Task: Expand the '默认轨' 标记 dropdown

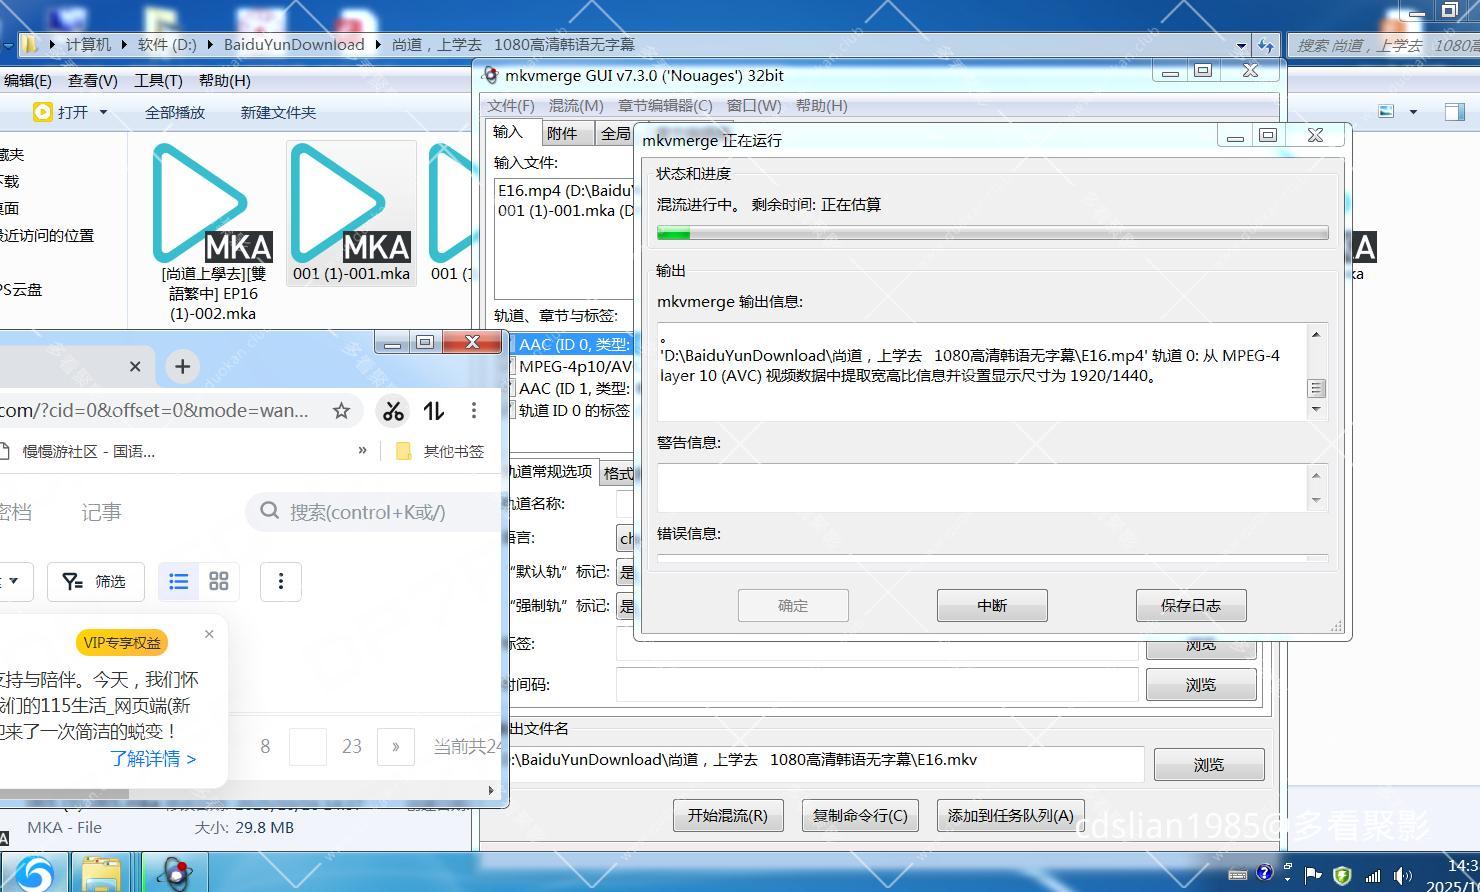Action: tap(628, 571)
